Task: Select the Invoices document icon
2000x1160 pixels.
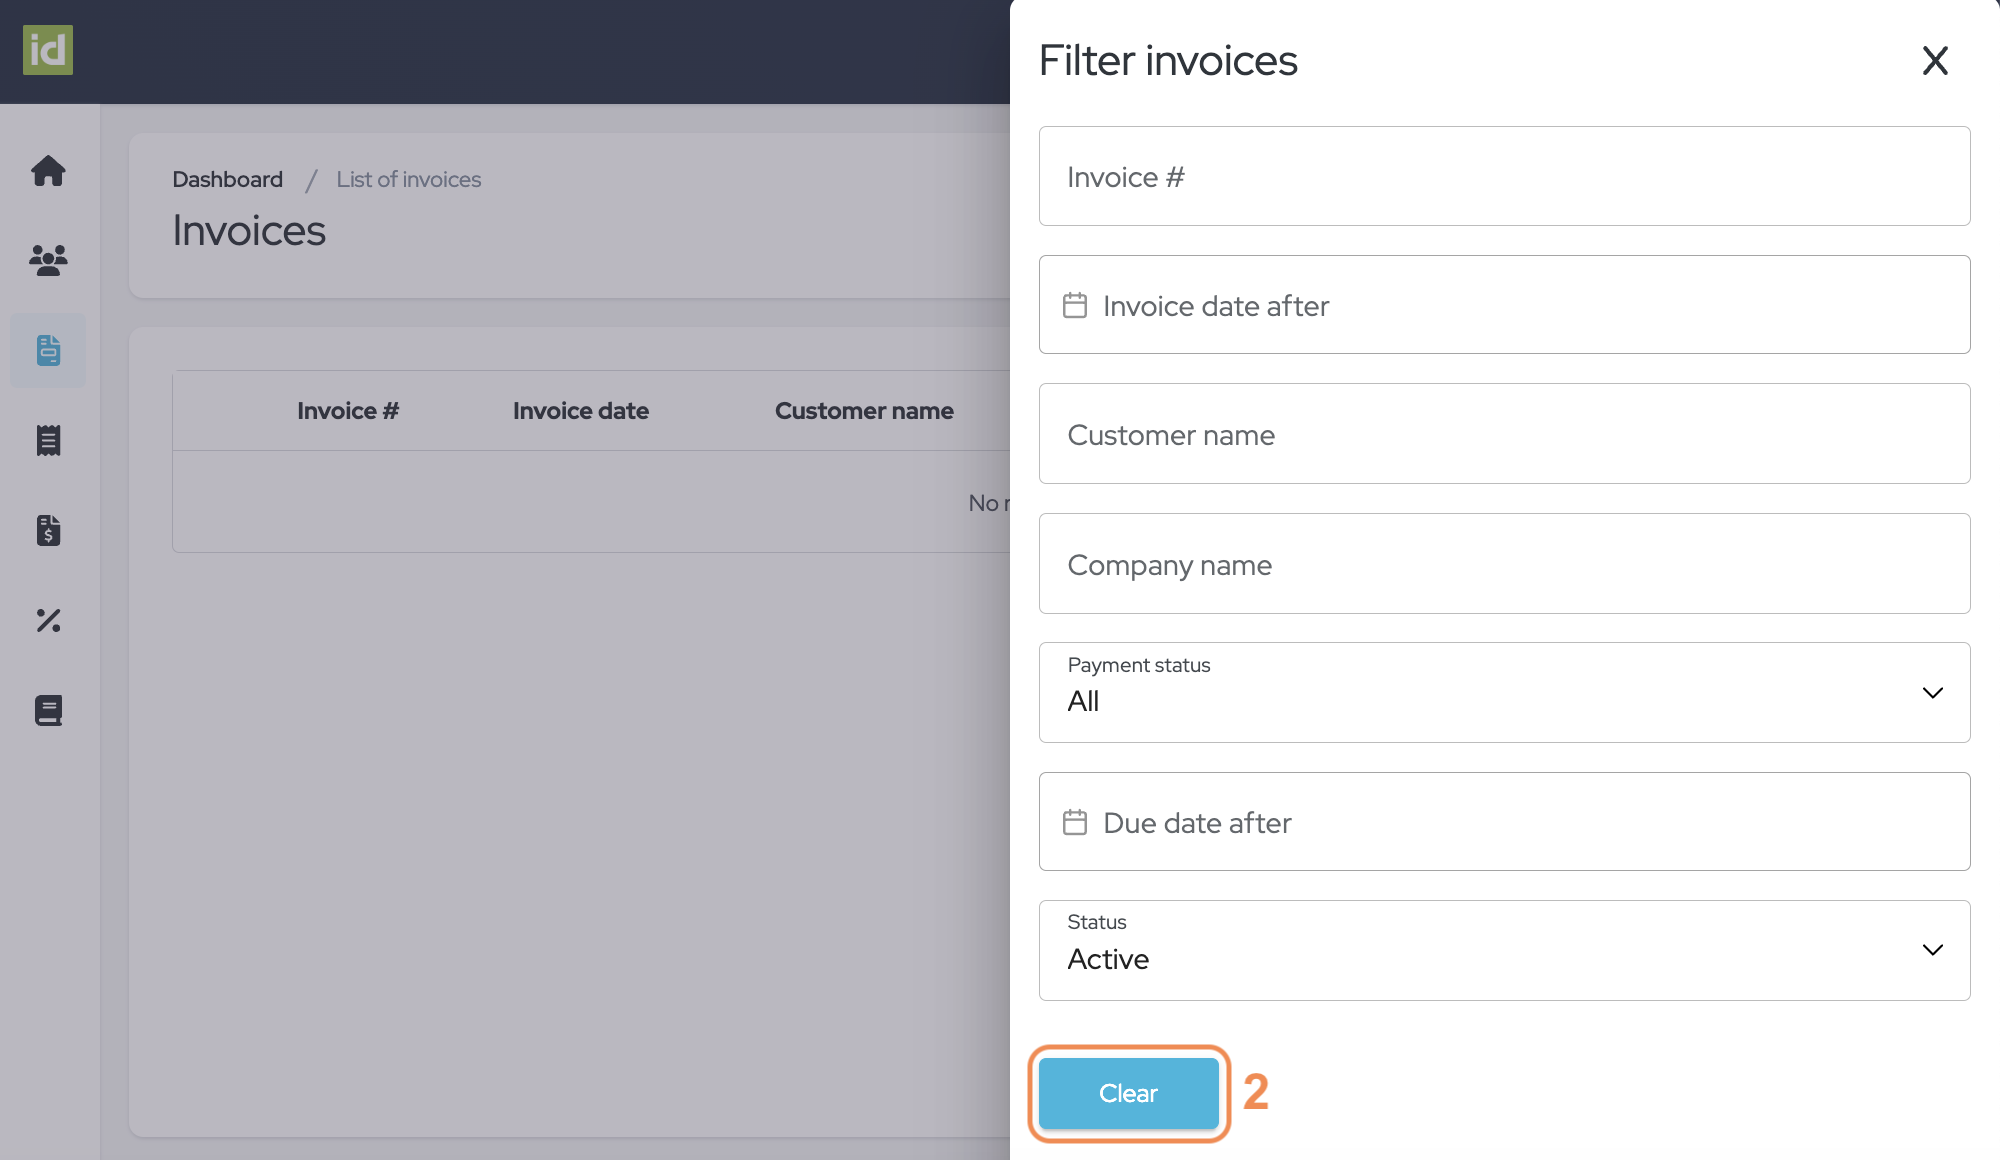Action: point(48,349)
